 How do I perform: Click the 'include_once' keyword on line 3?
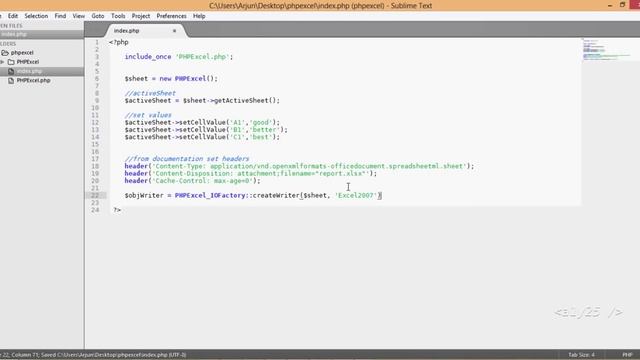148,57
